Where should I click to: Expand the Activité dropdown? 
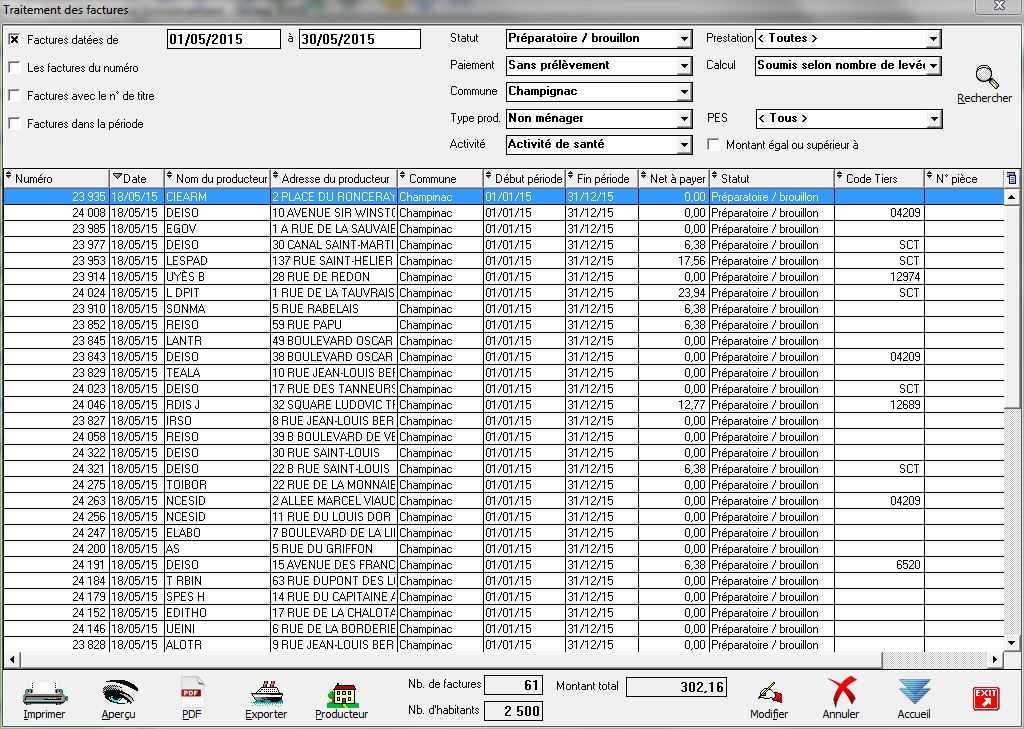click(x=684, y=145)
